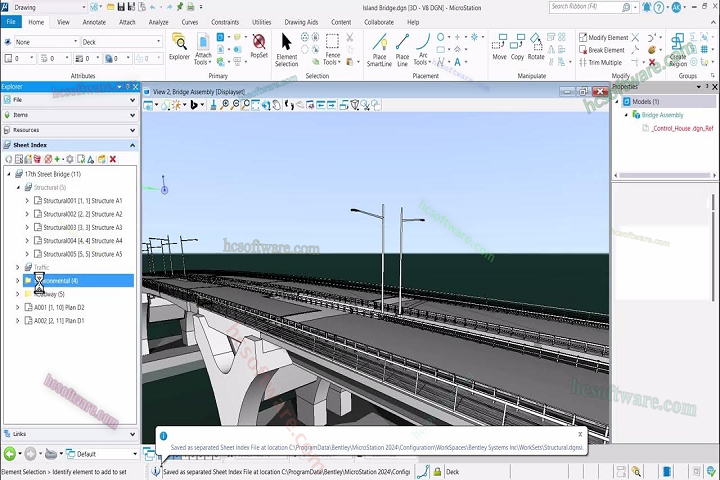Click Pan View hand icon
This screenshot has height=480, width=720.
(277, 105)
